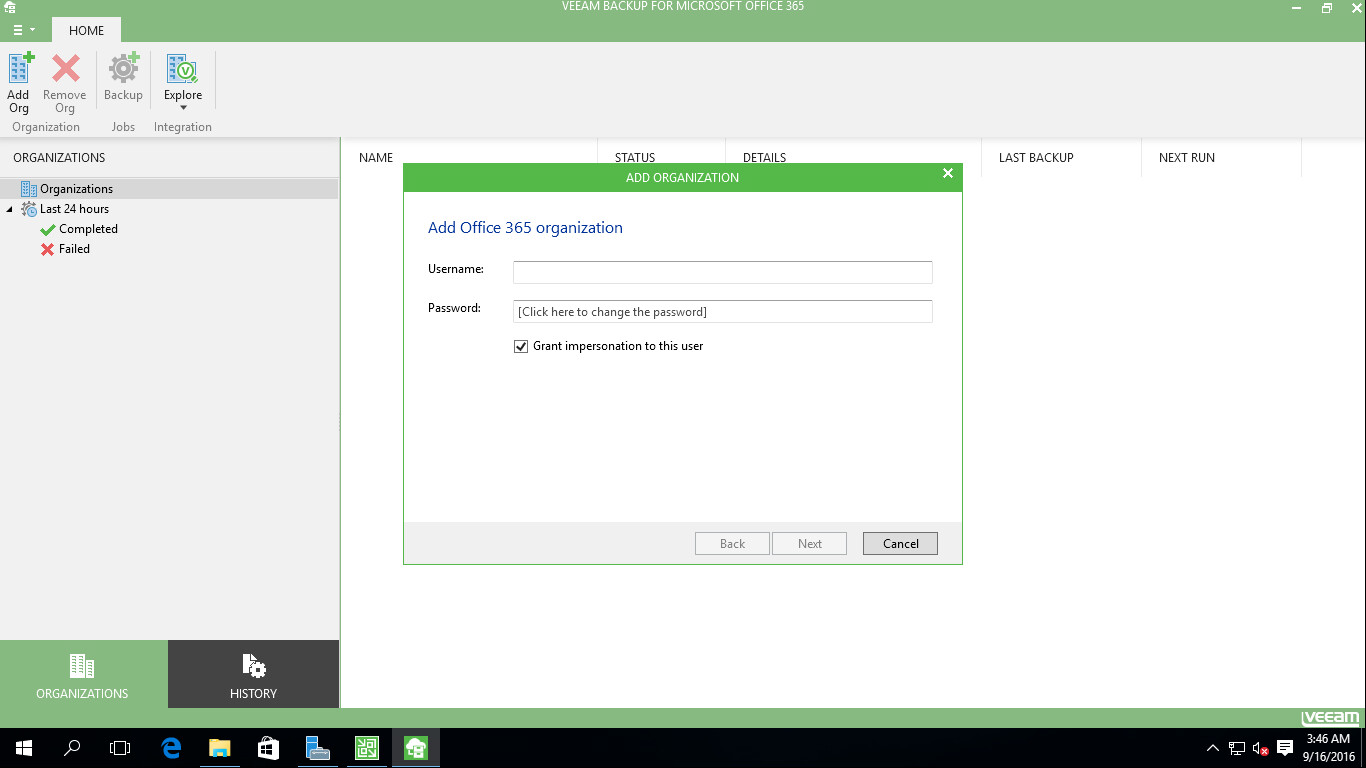Click the Backup gear icon
The width and height of the screenshot is (1366, 768).
123,70
